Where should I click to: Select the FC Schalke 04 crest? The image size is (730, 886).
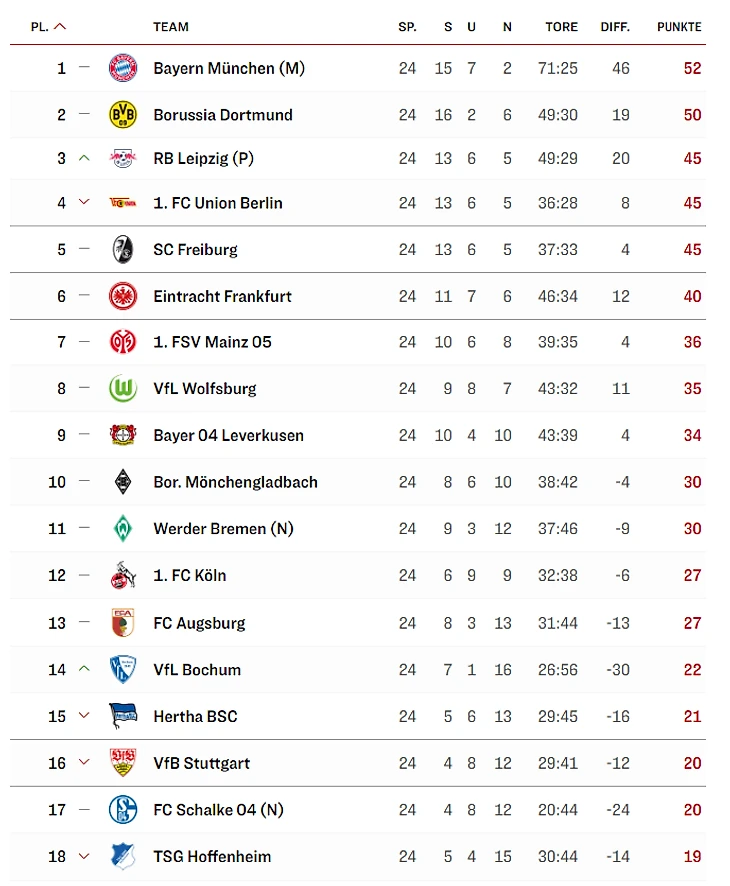pyautogui.click(x=123, y=810)
